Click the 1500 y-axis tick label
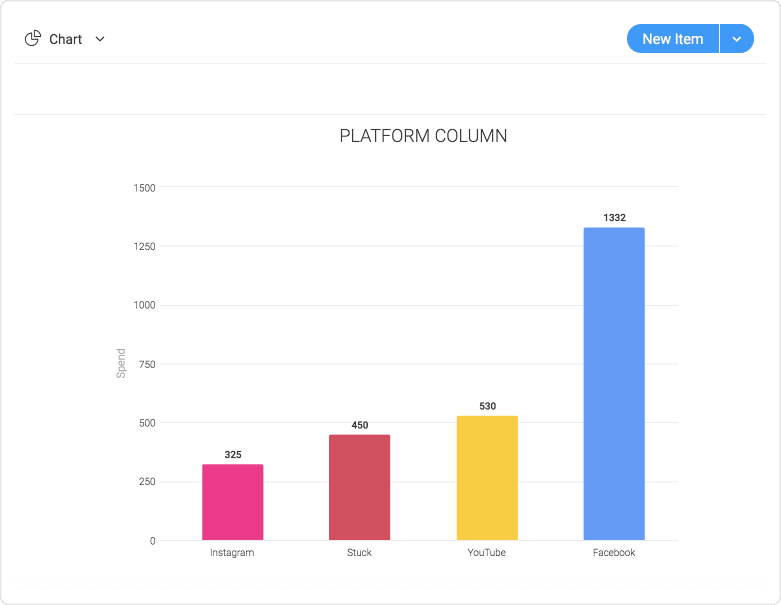Viewport: 781px width, 605px height. click(x=144, y=188)
